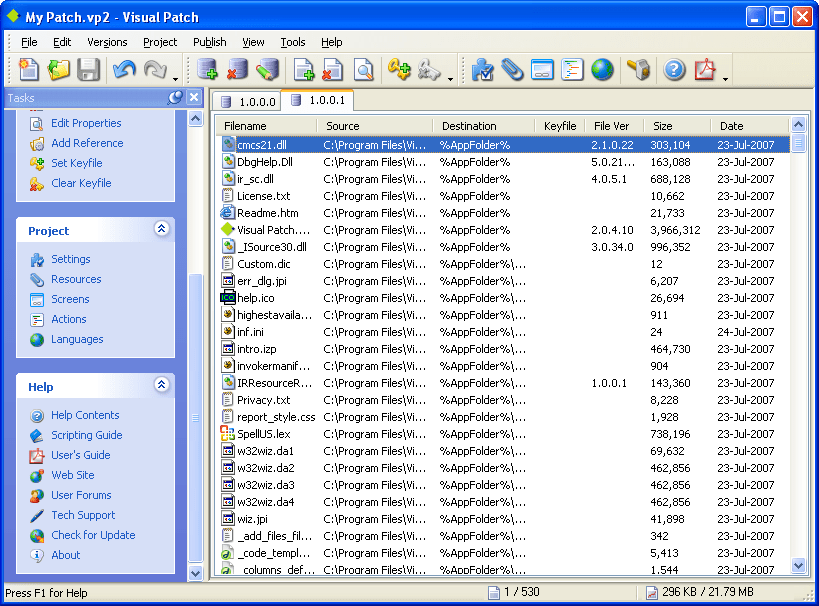Collapse the Help panel
Viewport: 819px width, 606px height.
(x=161, y=386)
